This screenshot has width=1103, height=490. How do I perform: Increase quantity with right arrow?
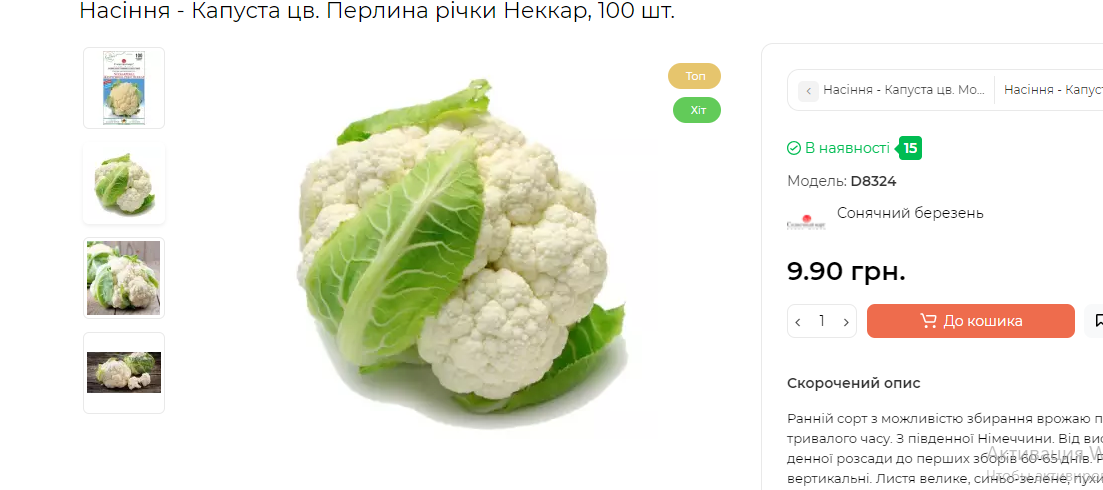846,322
